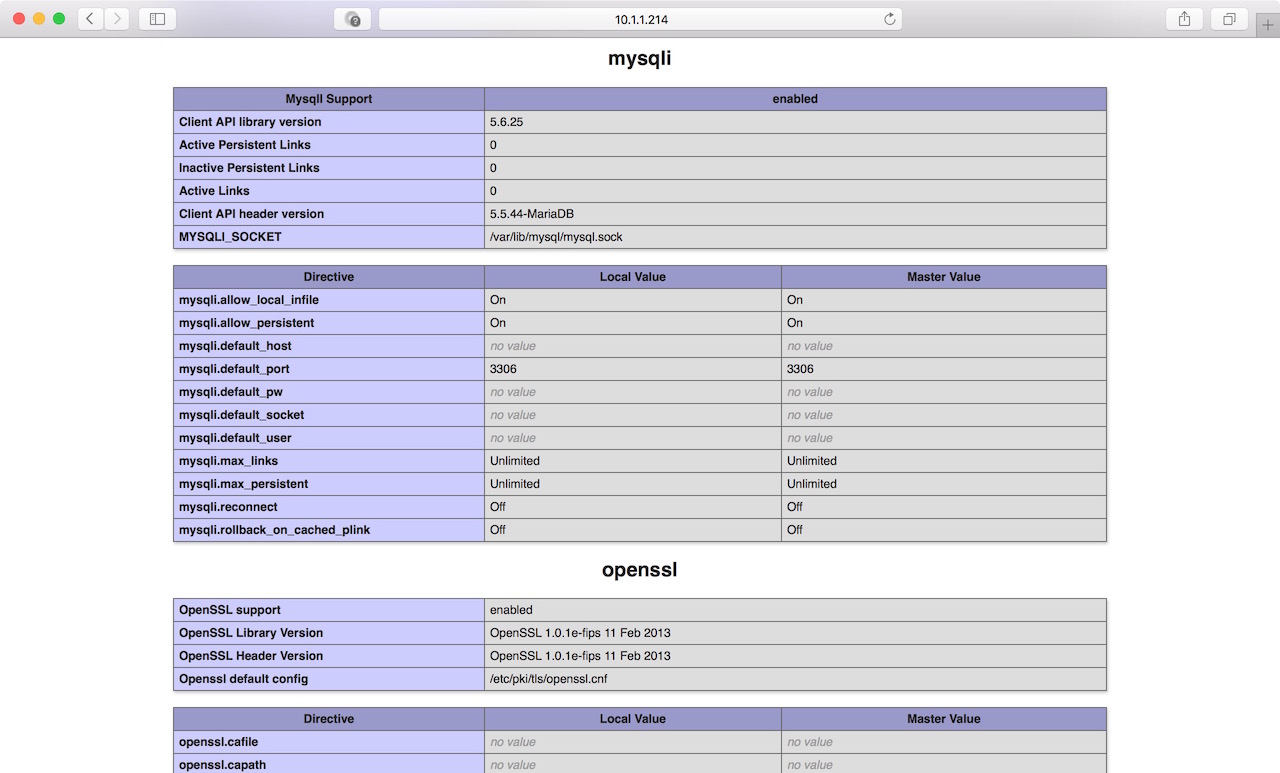Click the 'mysqli' section heading
This screenshot has height=773, width=1280.
tap(640, 58)
